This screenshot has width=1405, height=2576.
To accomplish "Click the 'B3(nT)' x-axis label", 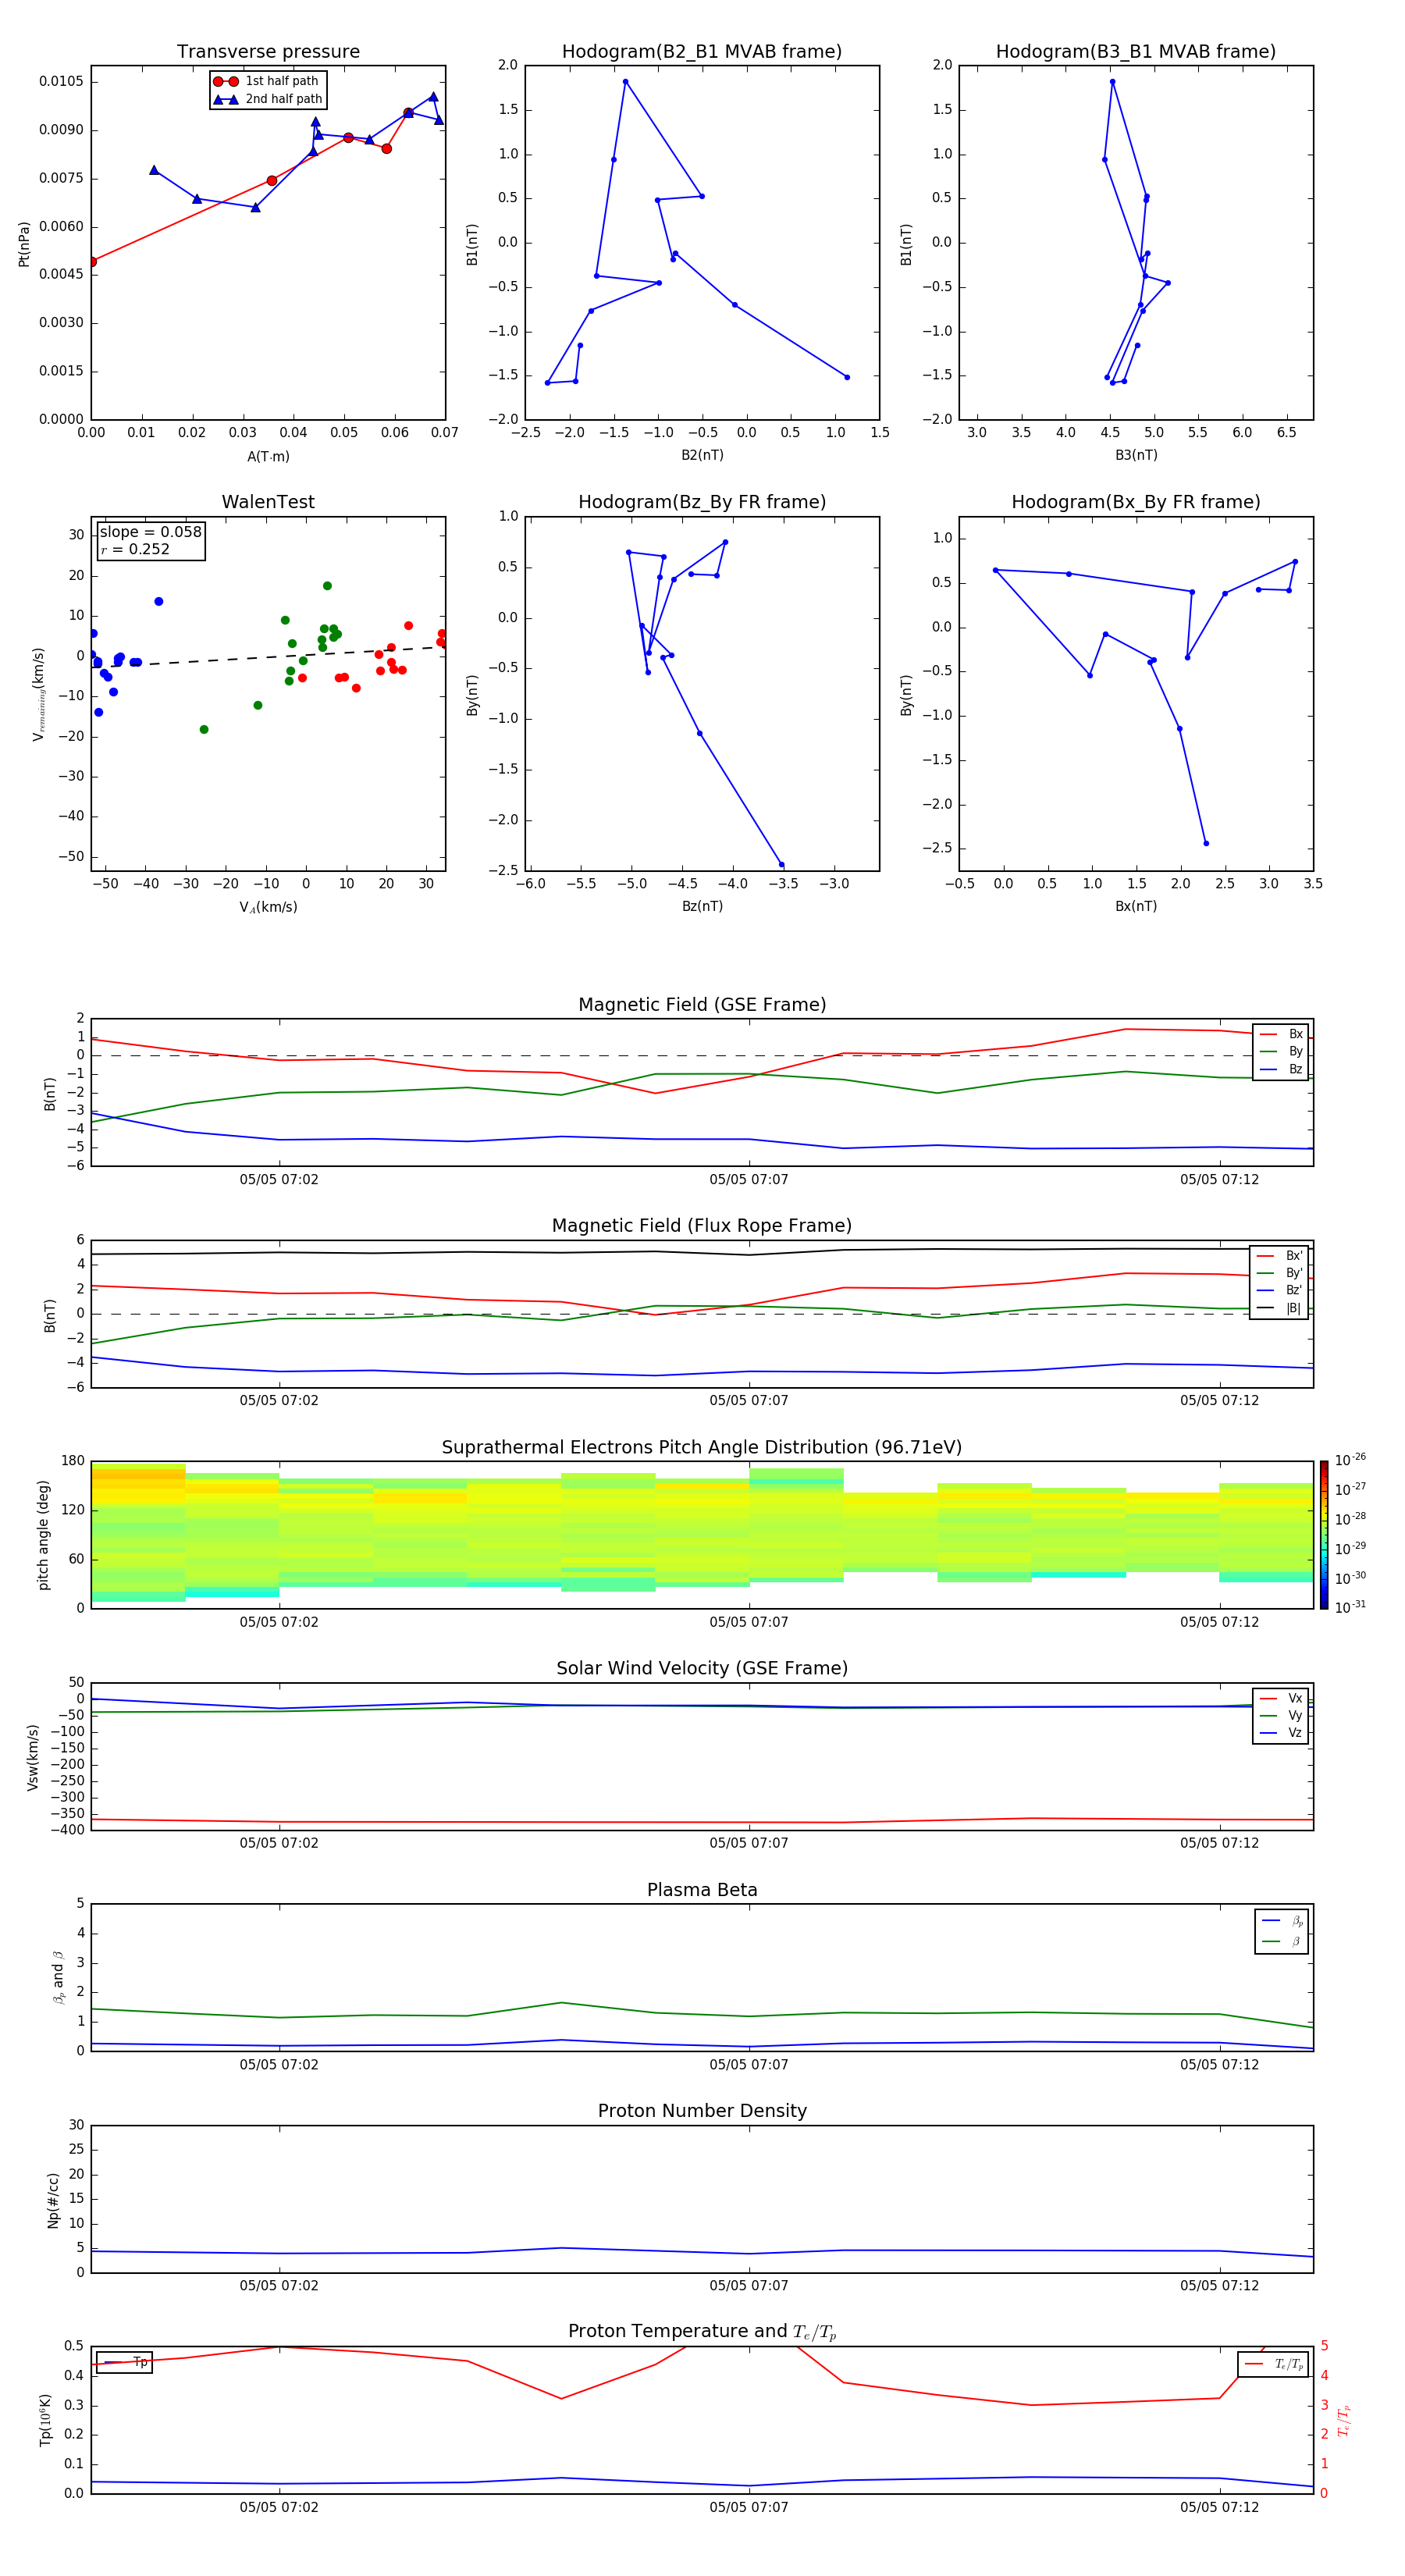I will pos(1136,455).
